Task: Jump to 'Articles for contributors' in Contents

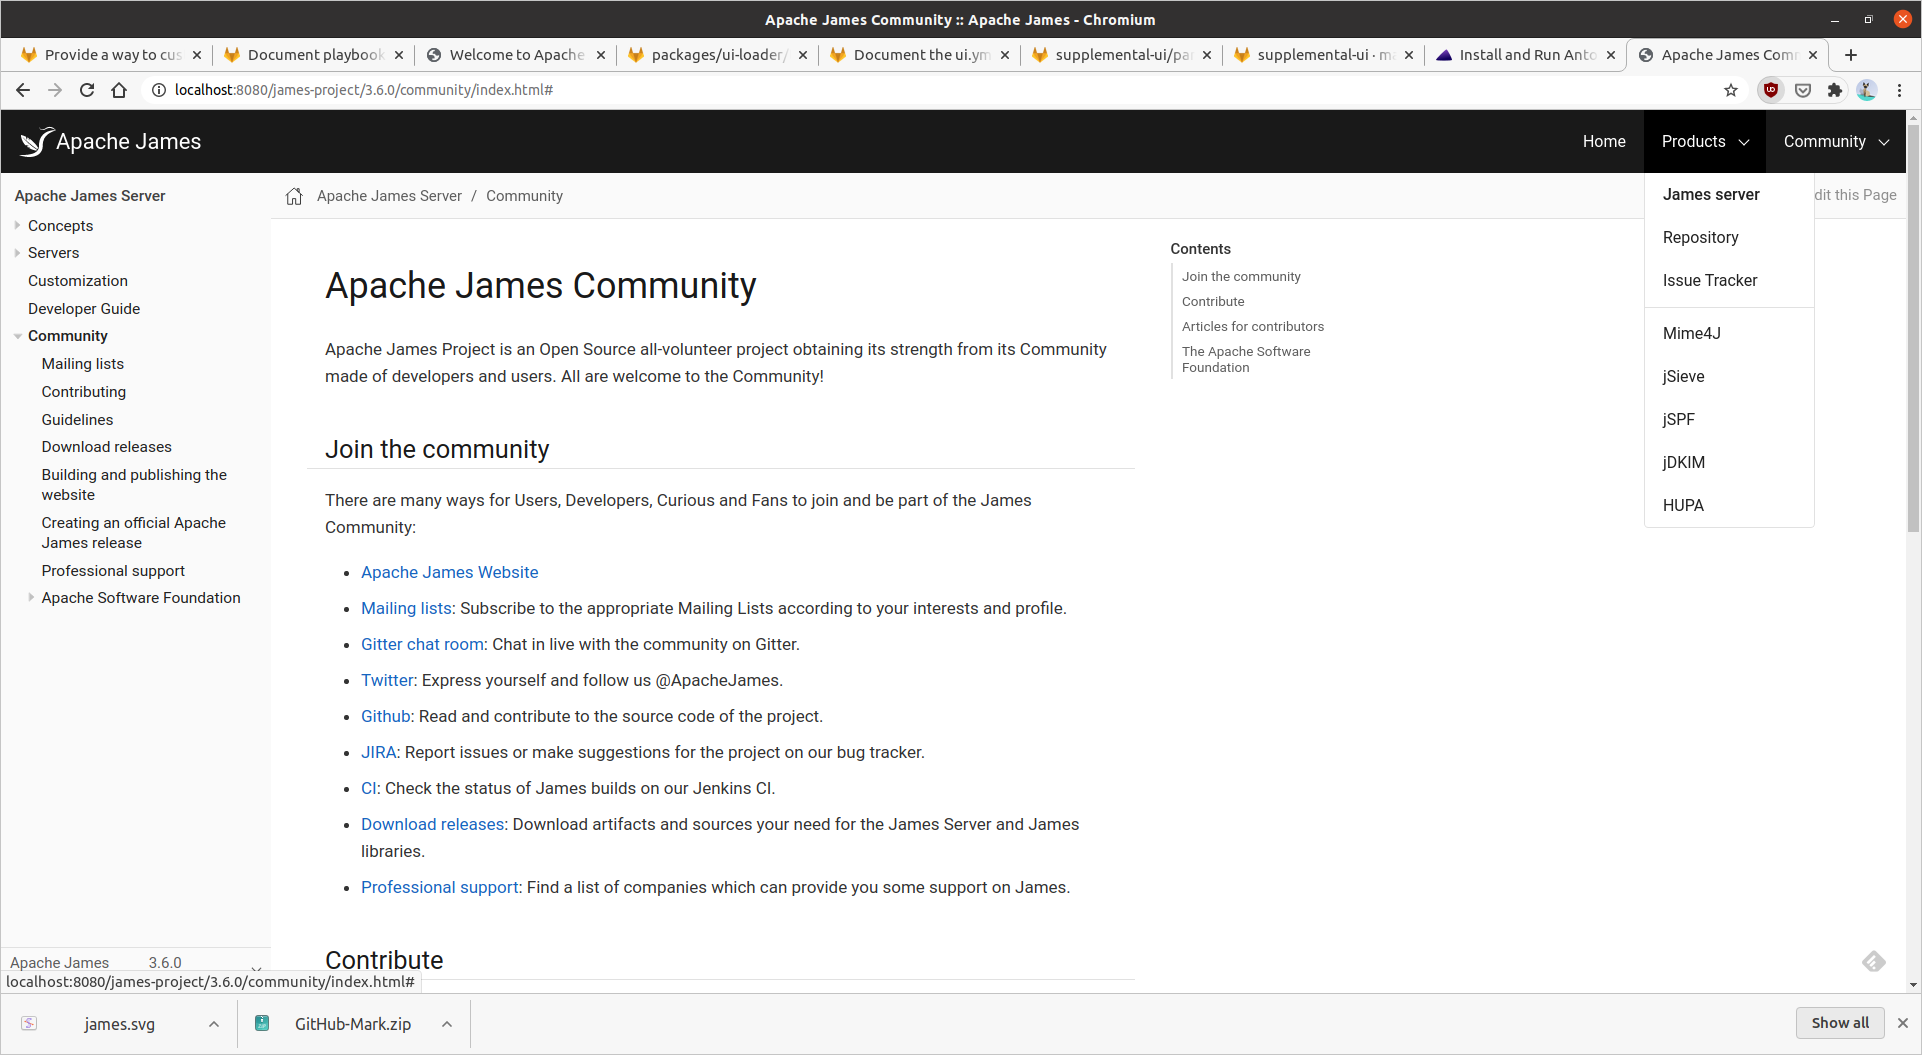Action: (1252, 327)
